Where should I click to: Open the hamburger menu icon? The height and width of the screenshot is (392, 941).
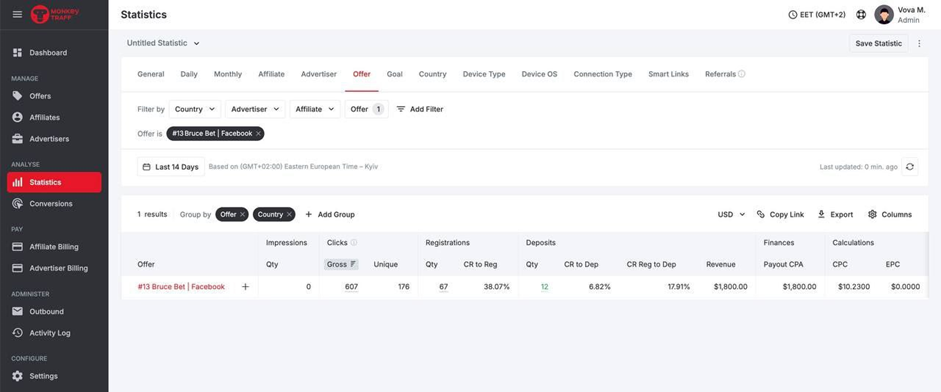(x=17, y=14)
